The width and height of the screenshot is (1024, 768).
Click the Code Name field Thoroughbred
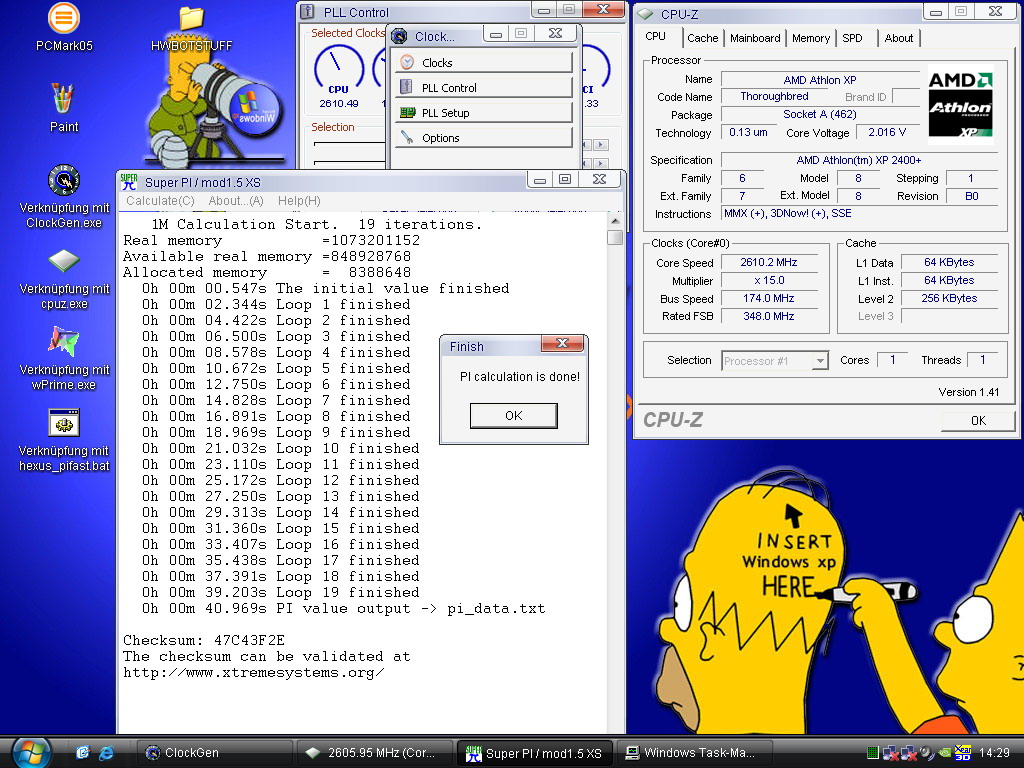pyautogui.click(x=775, y=97)
